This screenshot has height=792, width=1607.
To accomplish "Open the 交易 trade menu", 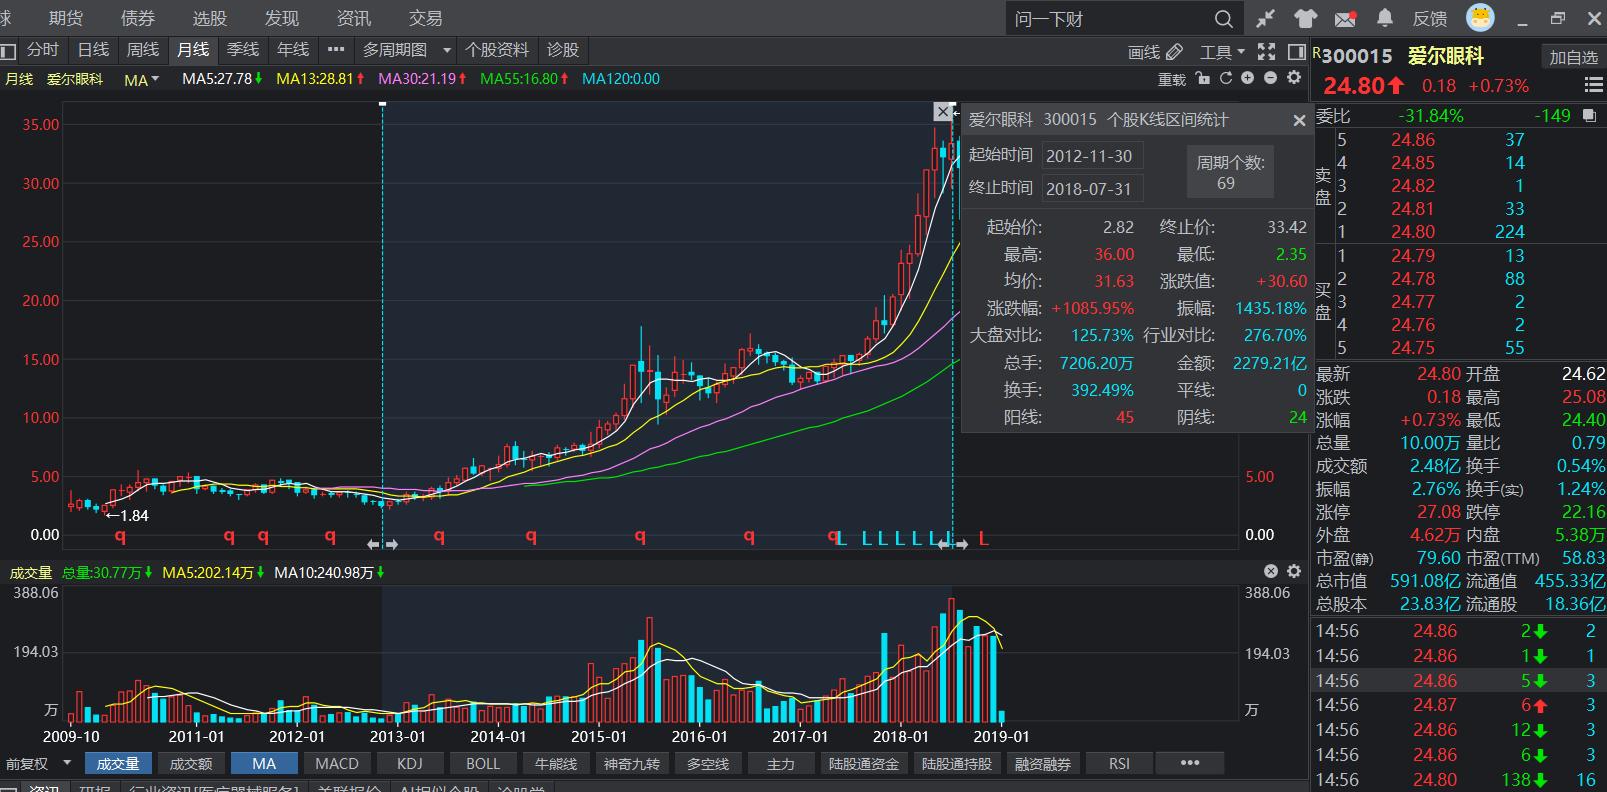I will [x=425, y=18].
